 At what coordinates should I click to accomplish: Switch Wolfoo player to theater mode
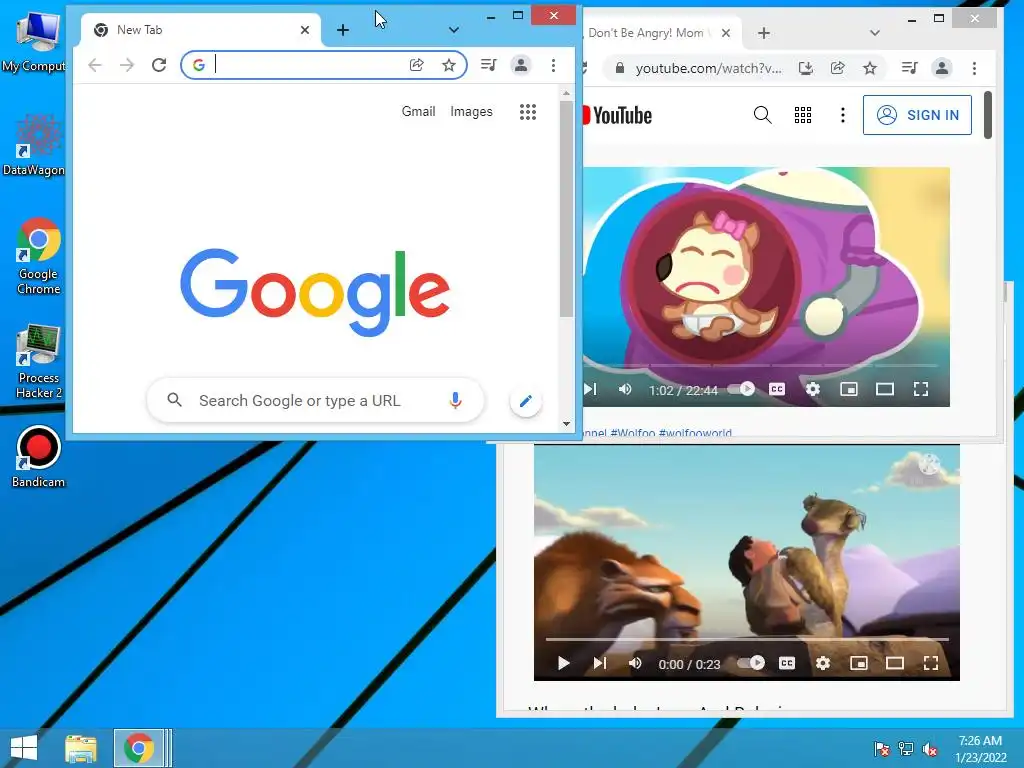pos(885,389)
